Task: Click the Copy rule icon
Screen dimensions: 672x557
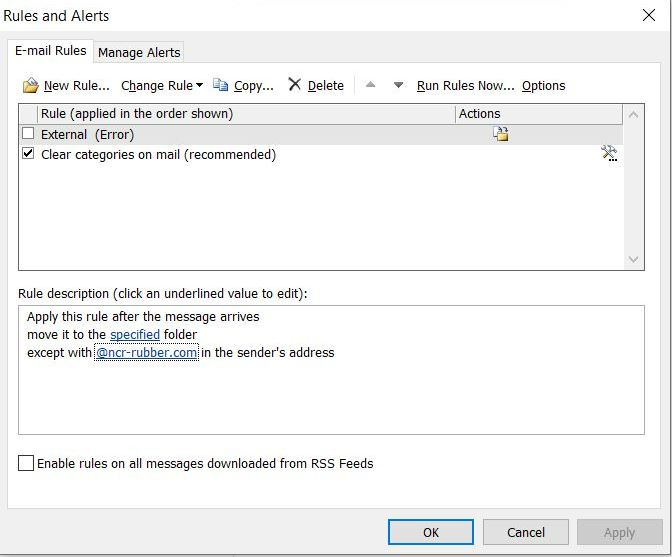Action: pos(221,86)
